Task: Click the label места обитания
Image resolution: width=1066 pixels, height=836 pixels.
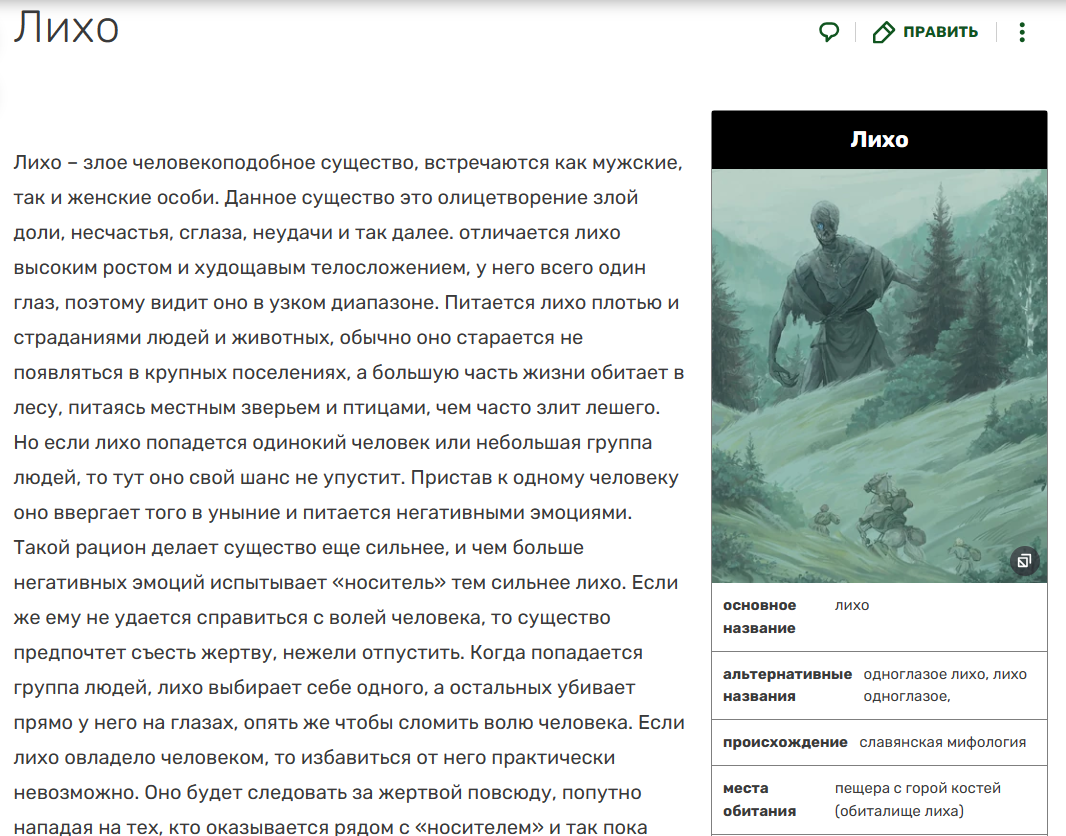Action: pyautogui.click(x=759, y=799)
